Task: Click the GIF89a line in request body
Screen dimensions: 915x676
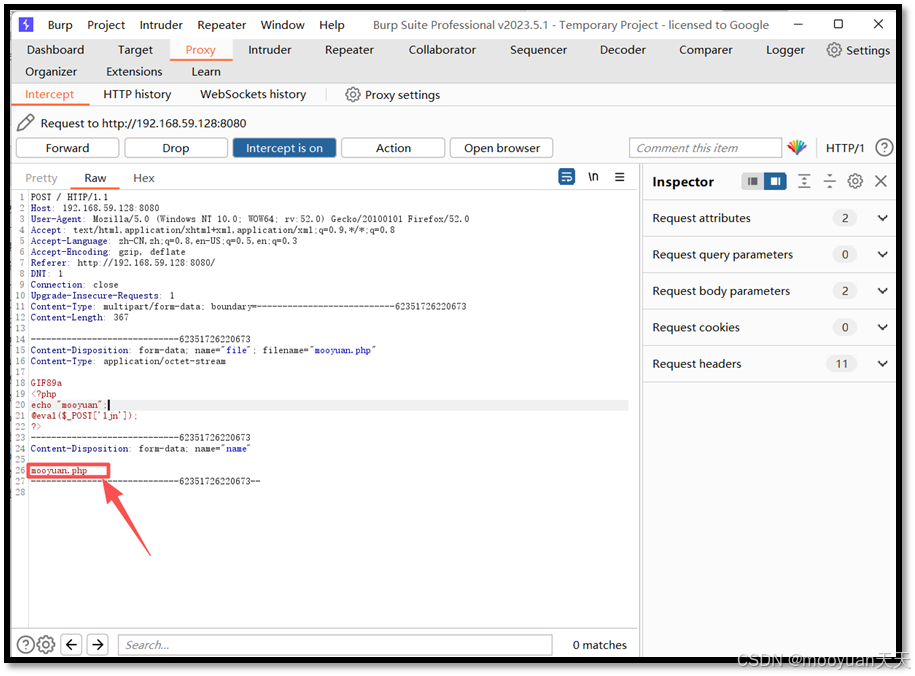Action: point(46,383)
